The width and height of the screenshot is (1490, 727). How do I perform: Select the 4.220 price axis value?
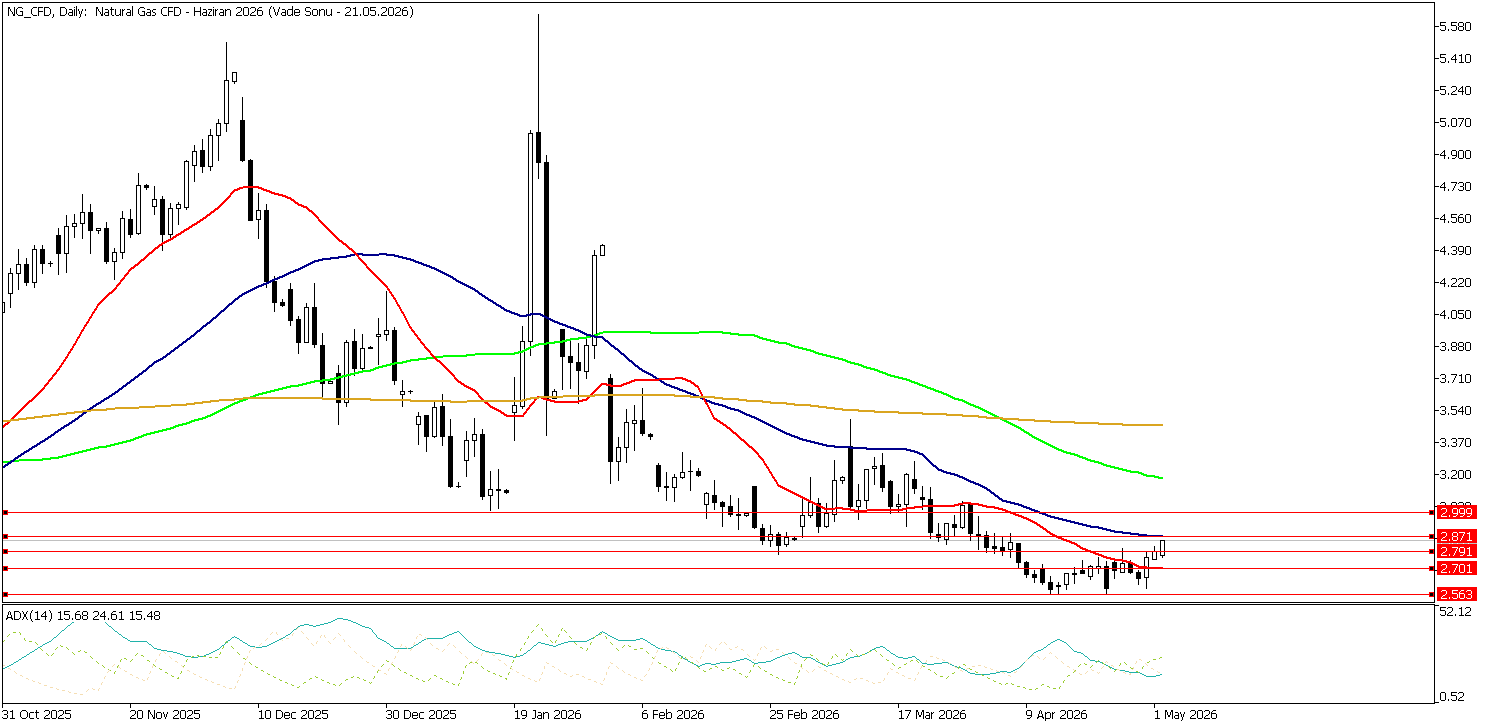coord(1456,282)
